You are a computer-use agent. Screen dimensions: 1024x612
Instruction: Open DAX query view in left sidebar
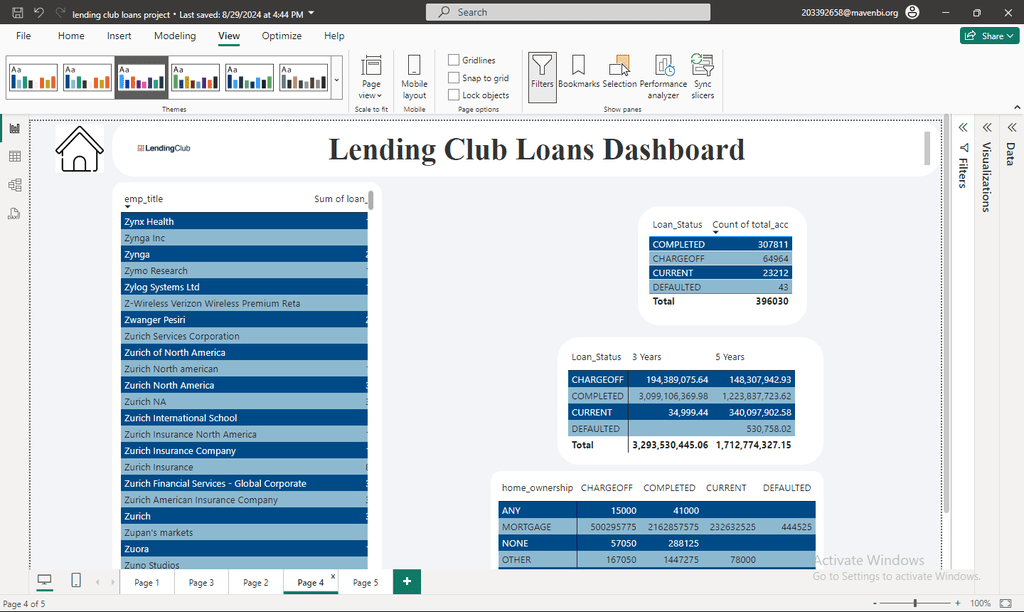(14, 214)
